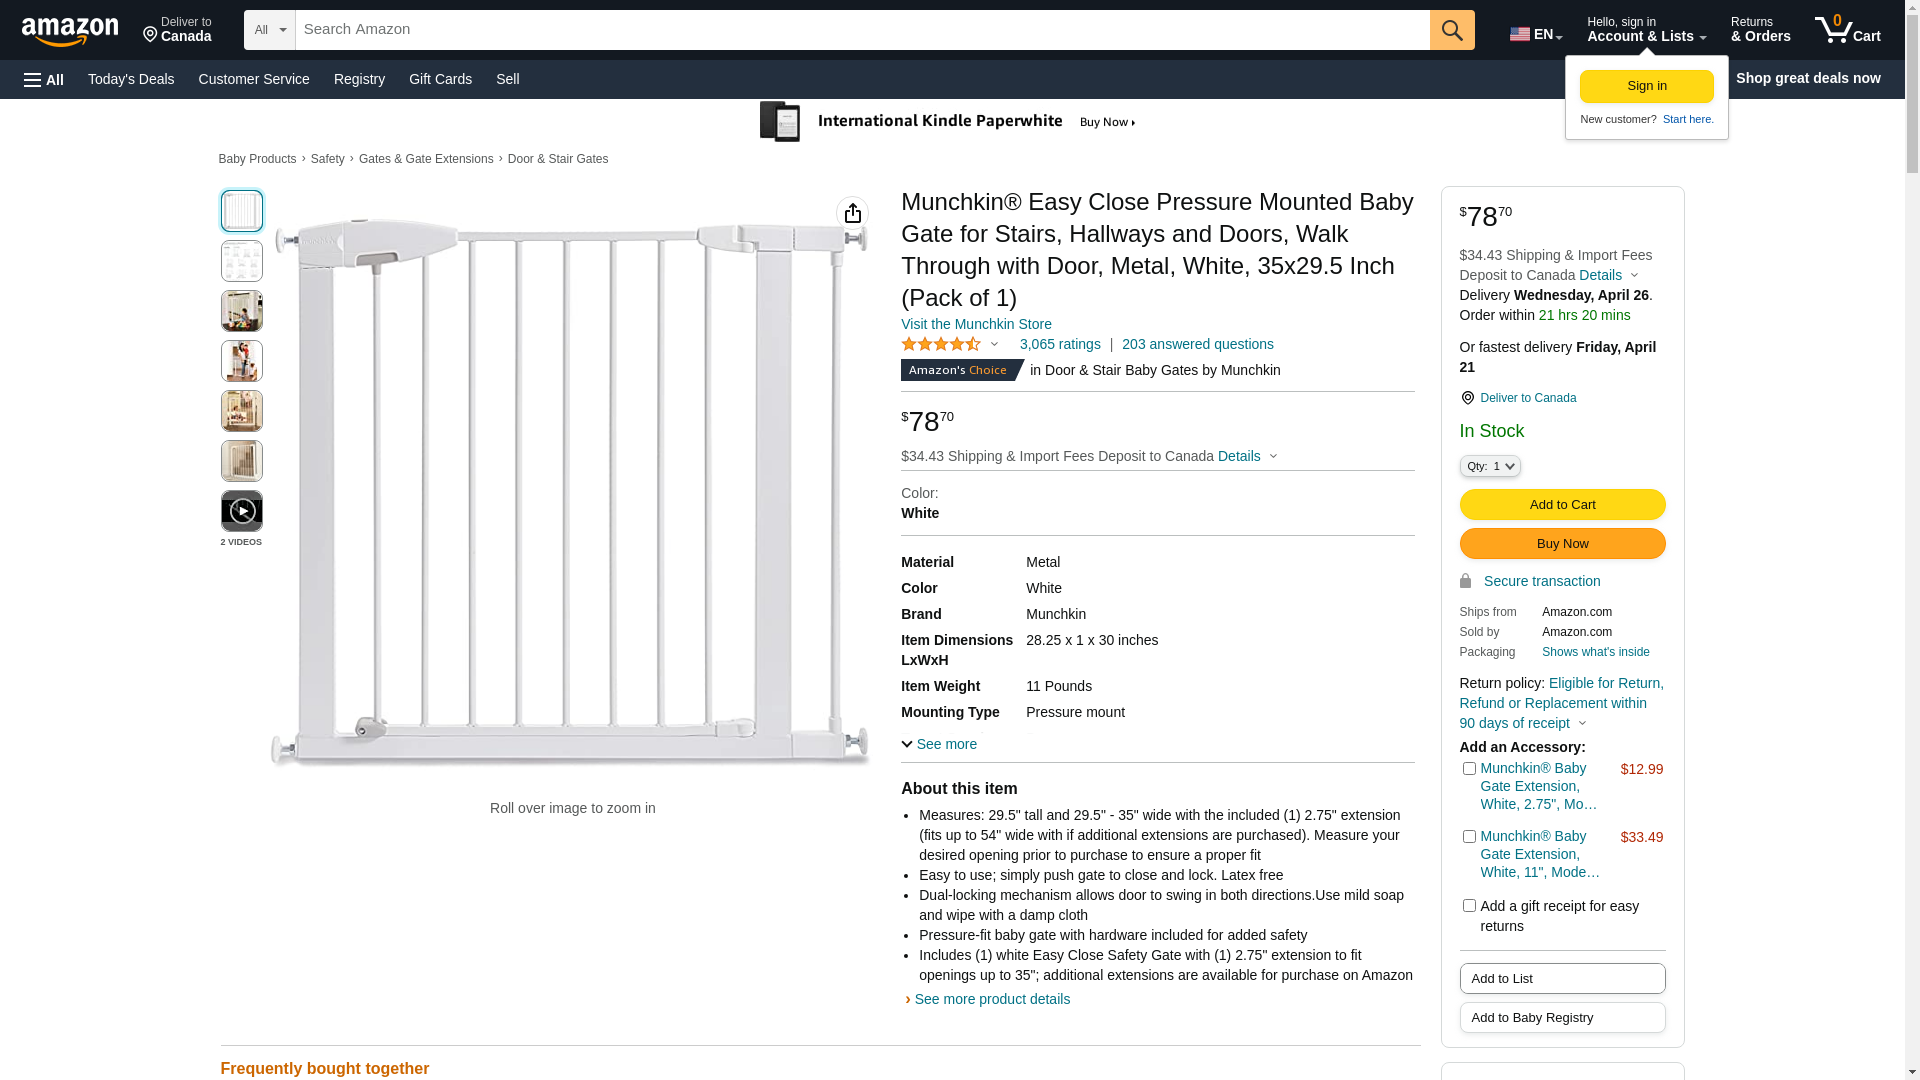Click the language flag EN selector
Viewport: 1920px width, 1080px height.
coord(1535,34)
